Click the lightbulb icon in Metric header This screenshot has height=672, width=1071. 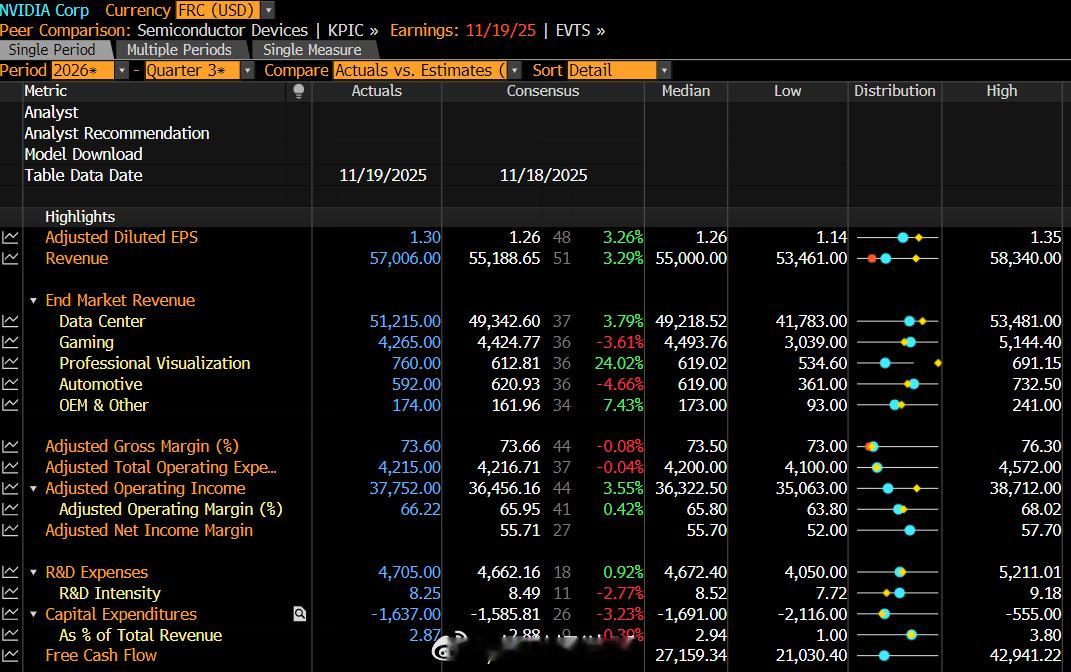(x=298, y=92)
